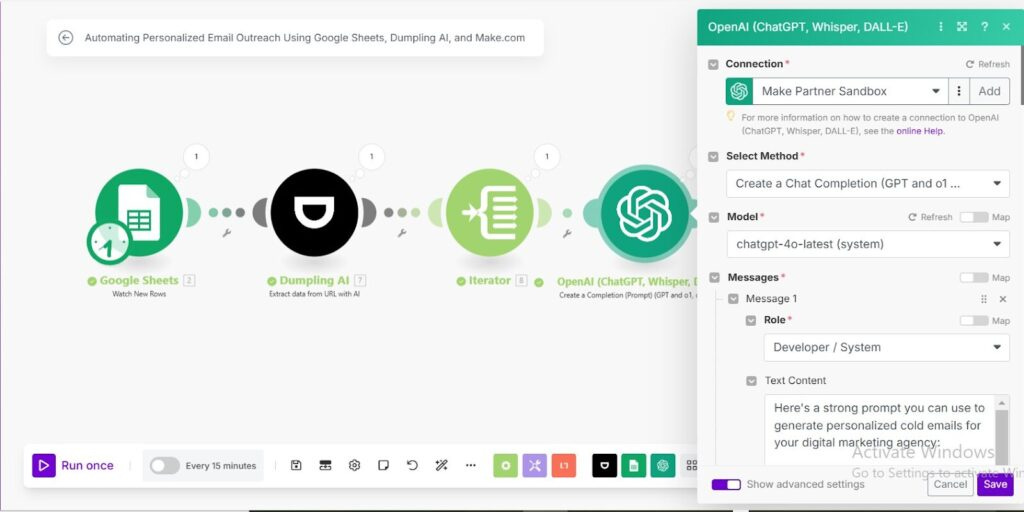Go back using the arrow beside scenario title
The width and height of the screenshot is (1024, 512).
(x=66, y=38)
